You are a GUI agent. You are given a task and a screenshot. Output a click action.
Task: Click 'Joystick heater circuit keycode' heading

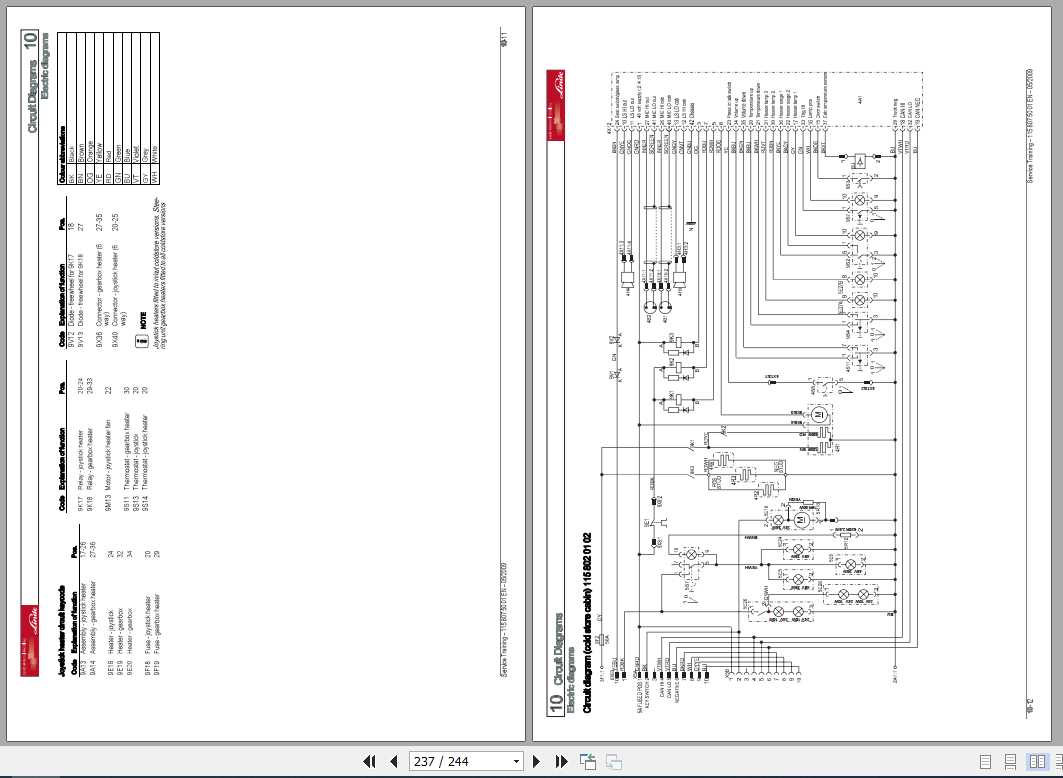[x=62, y=631]
